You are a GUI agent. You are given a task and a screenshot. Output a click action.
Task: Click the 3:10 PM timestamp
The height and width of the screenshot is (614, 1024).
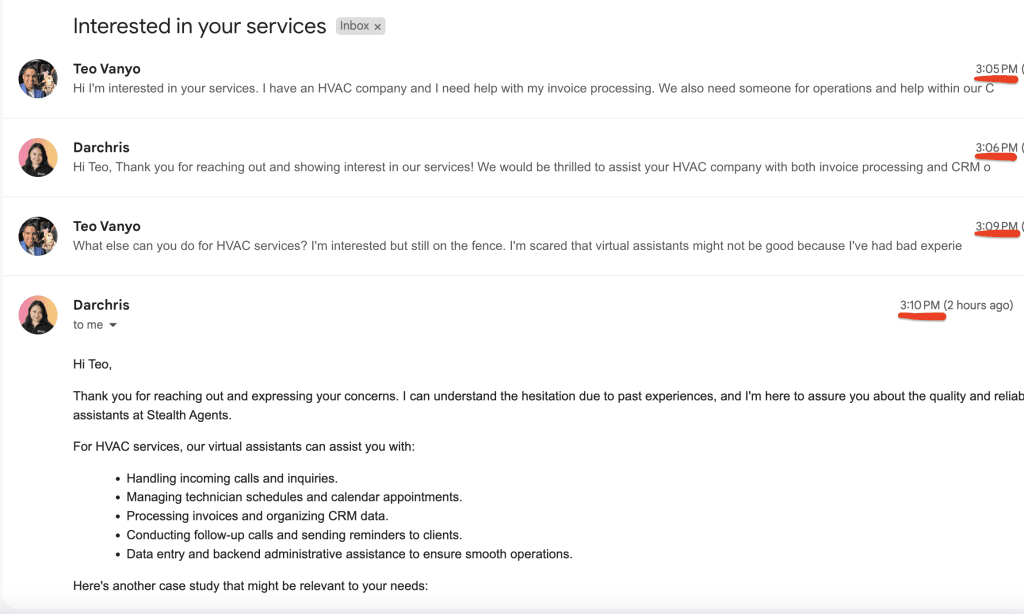(920, 305)
